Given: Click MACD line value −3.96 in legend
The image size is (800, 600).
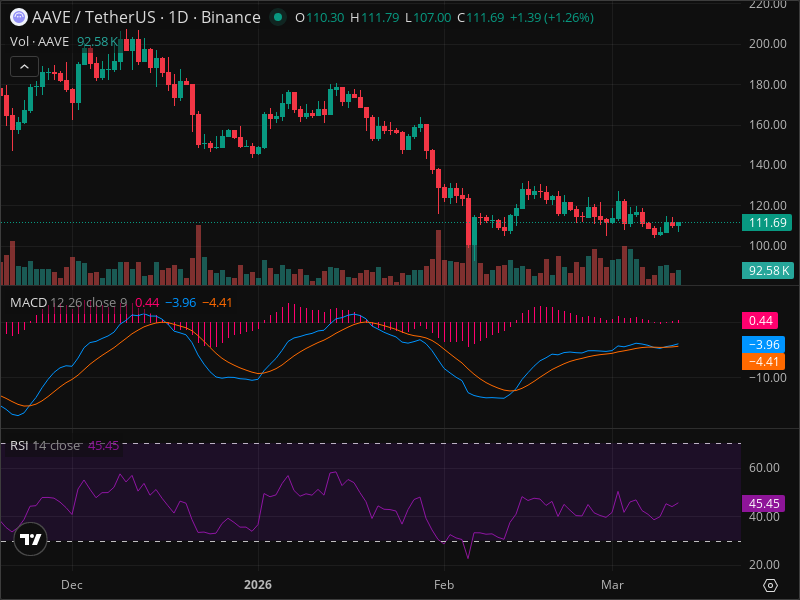Looking at the screenshot, I should click(181, 303).
